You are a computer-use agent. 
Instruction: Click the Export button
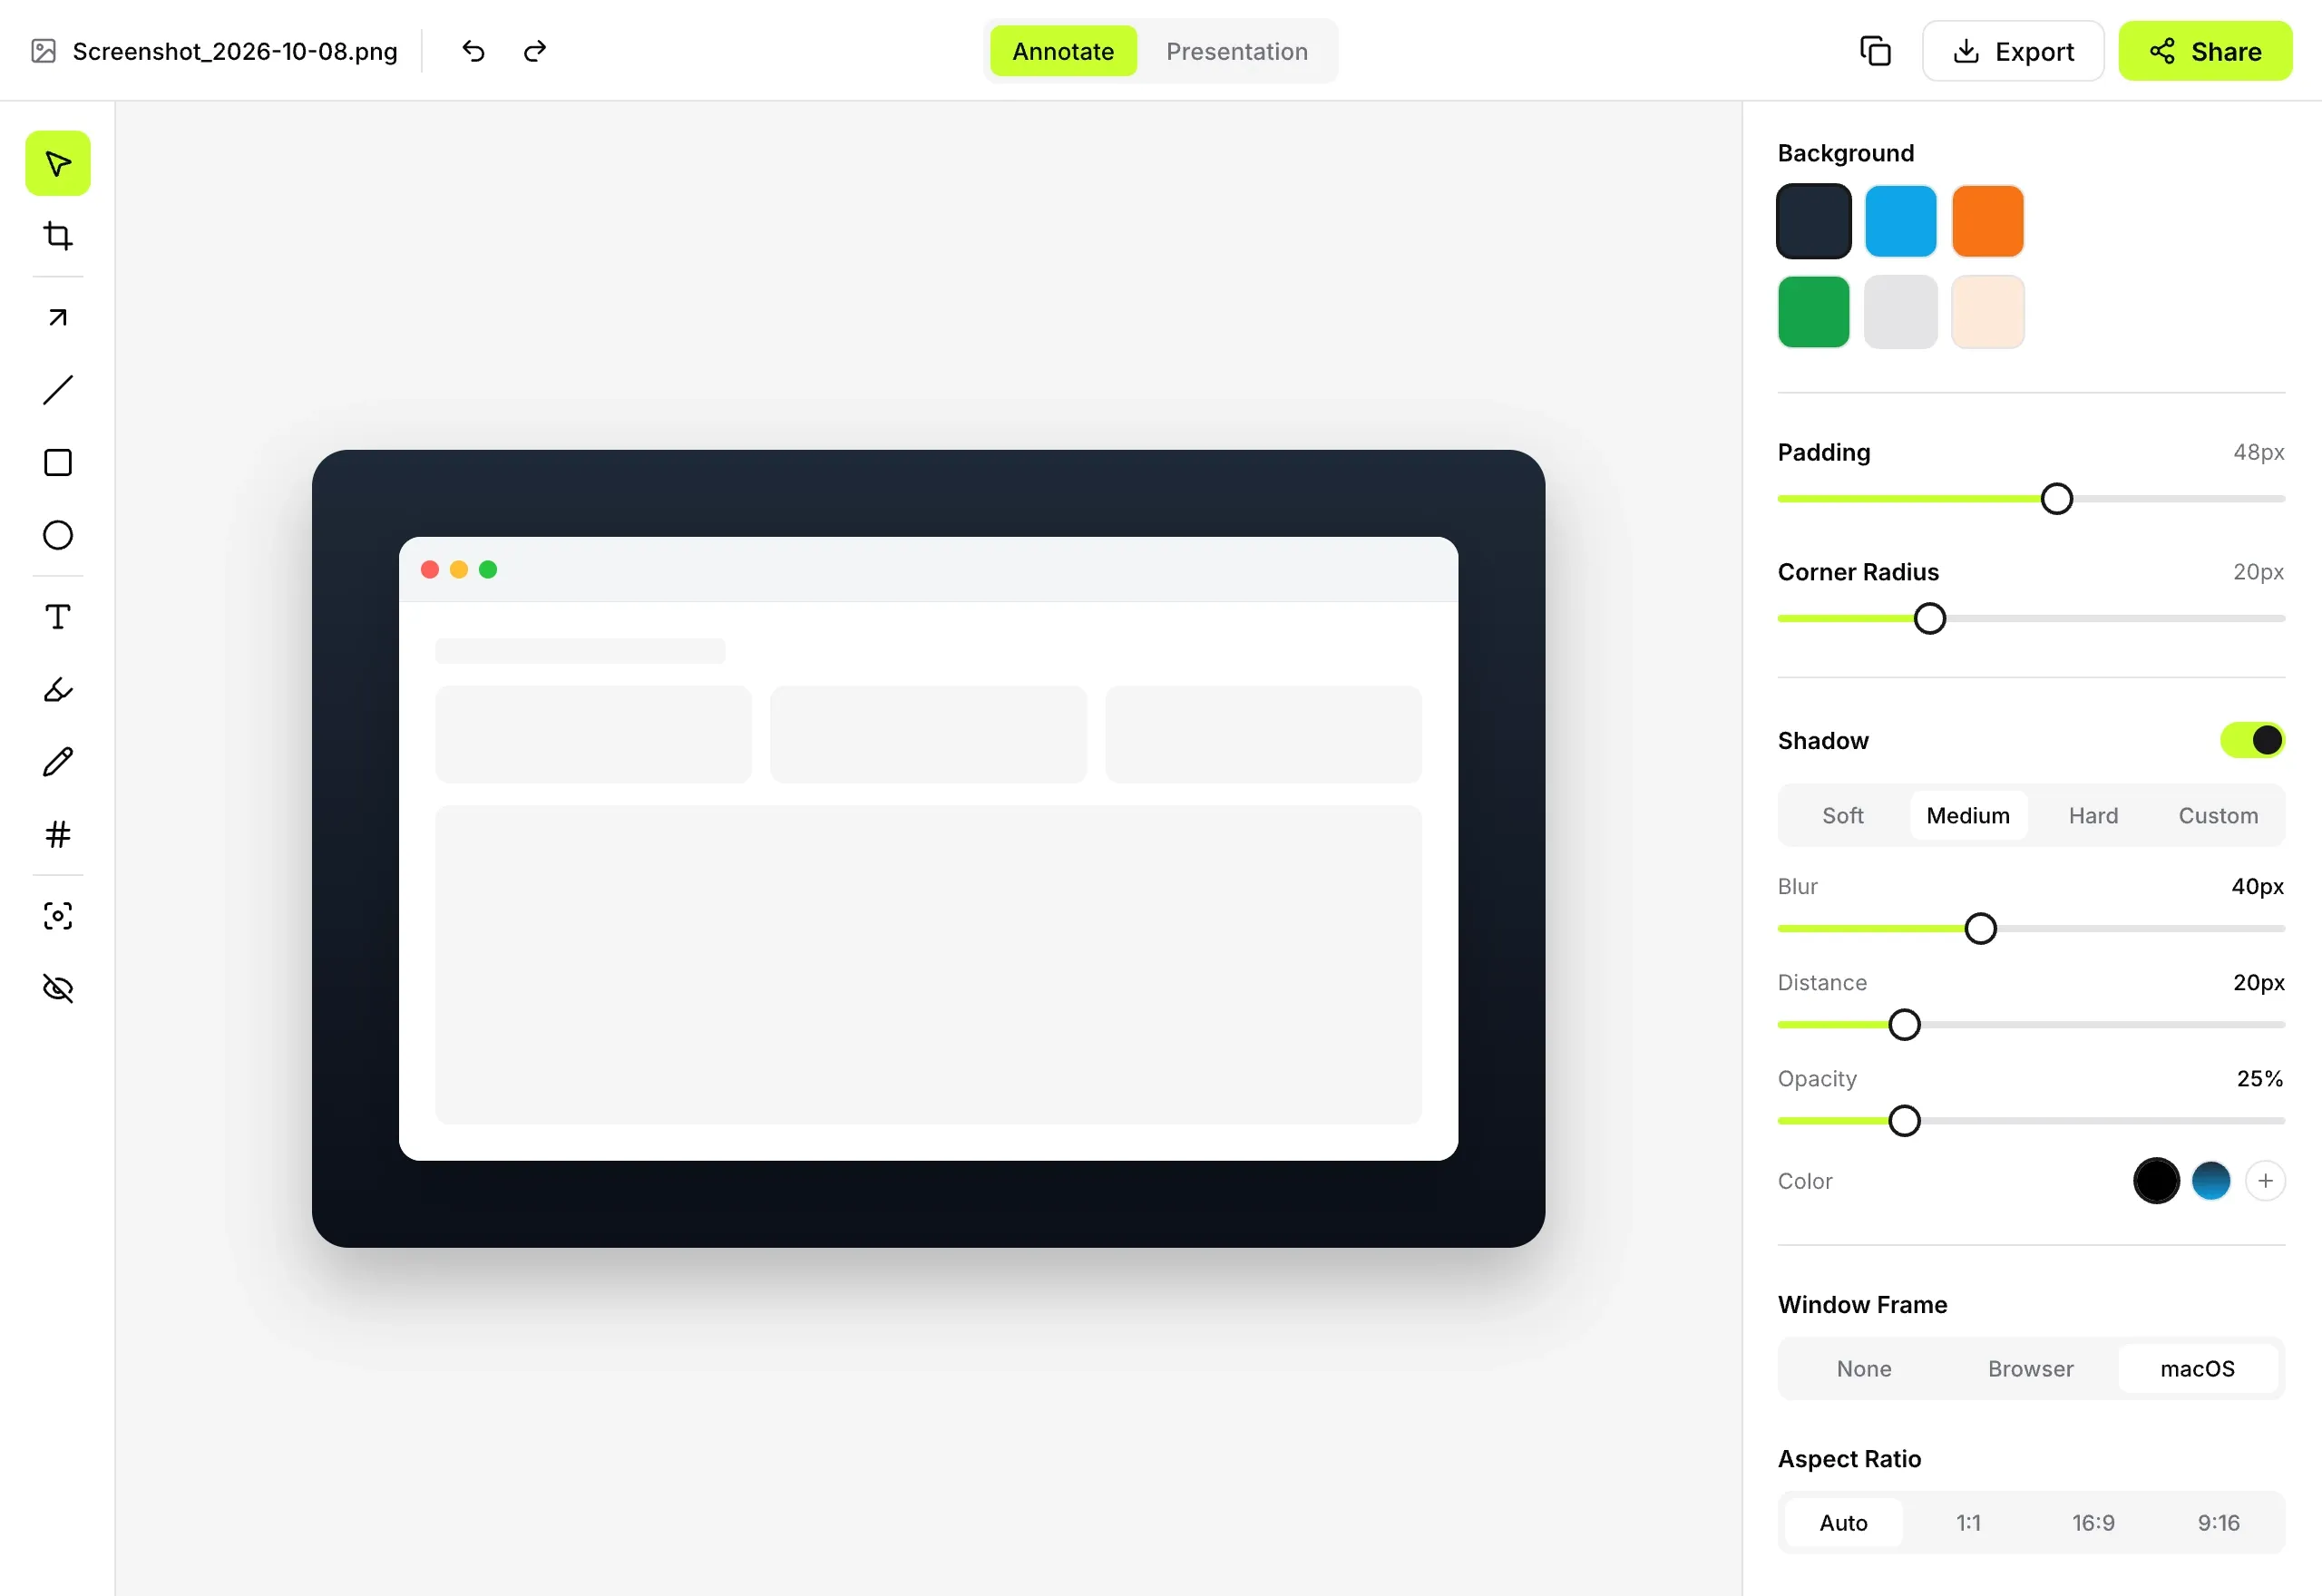[2013, 51]
